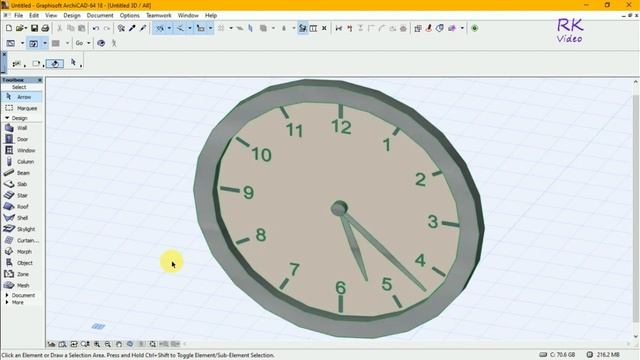
Task: Select the Object tool
Action: (x=22, y=263)
